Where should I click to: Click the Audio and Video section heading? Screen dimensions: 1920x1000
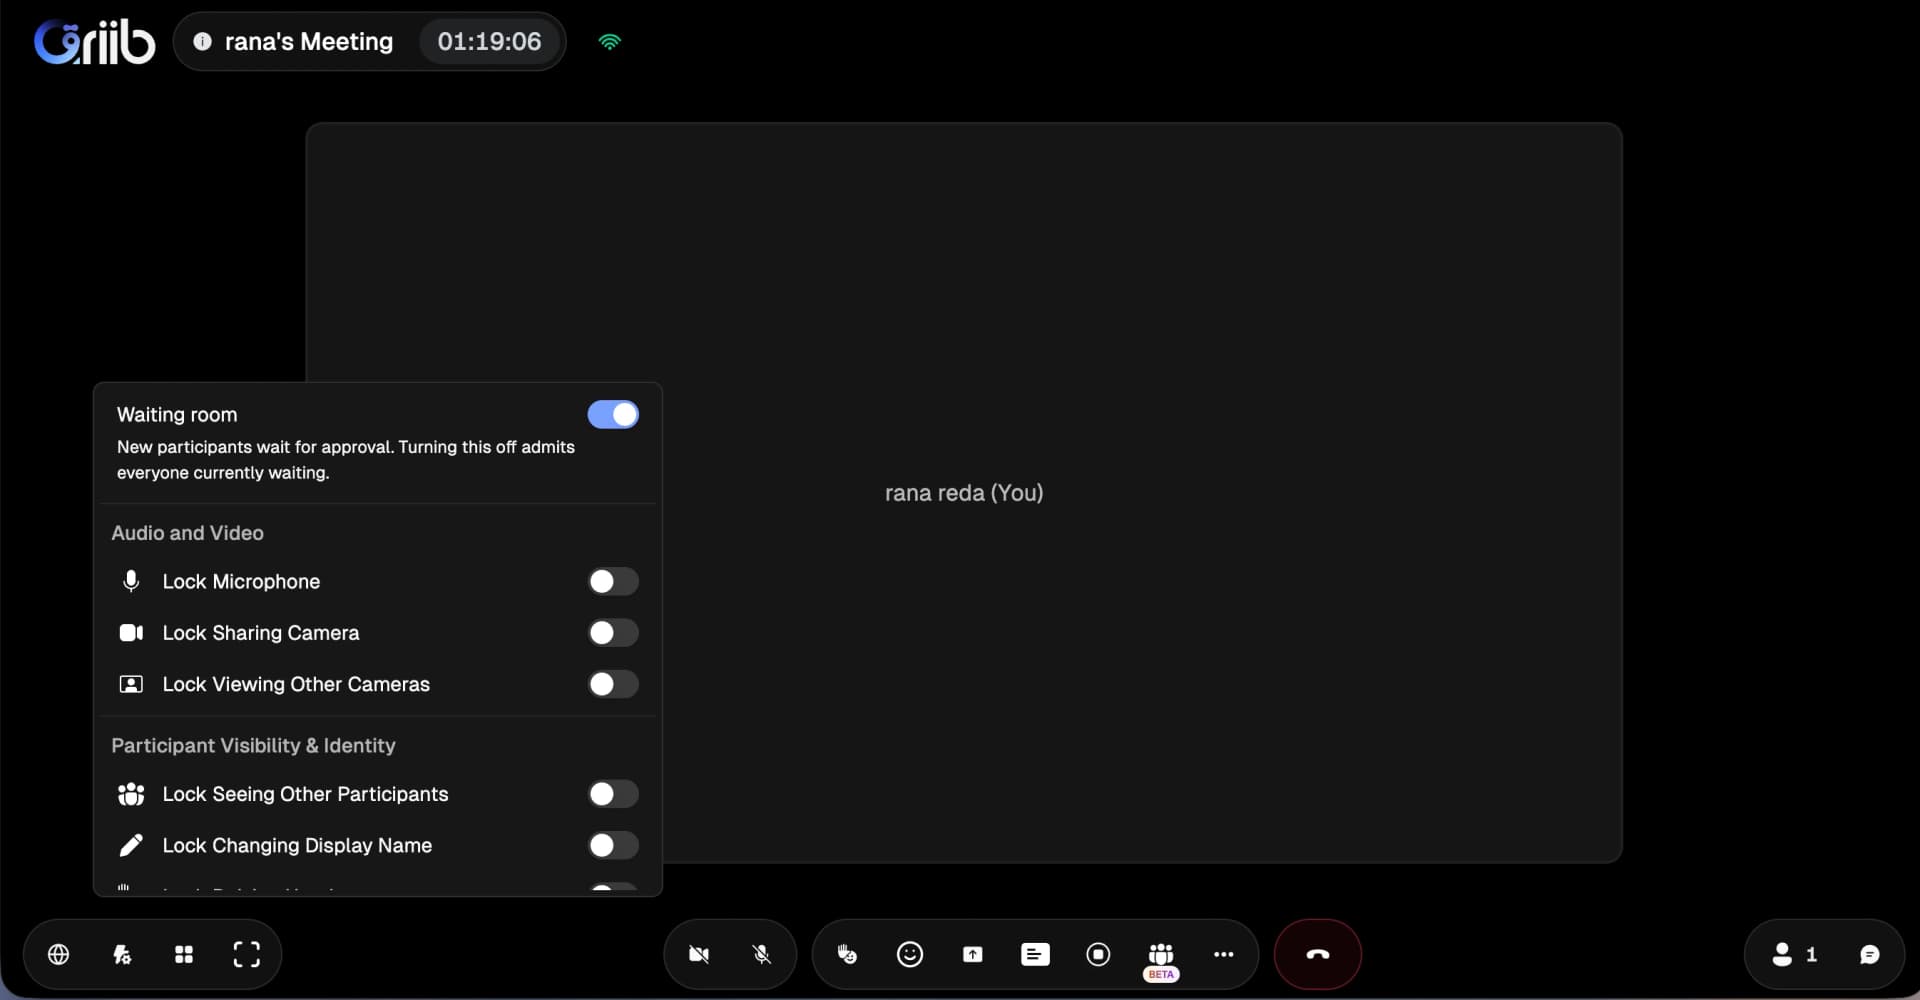click(187, 533)
